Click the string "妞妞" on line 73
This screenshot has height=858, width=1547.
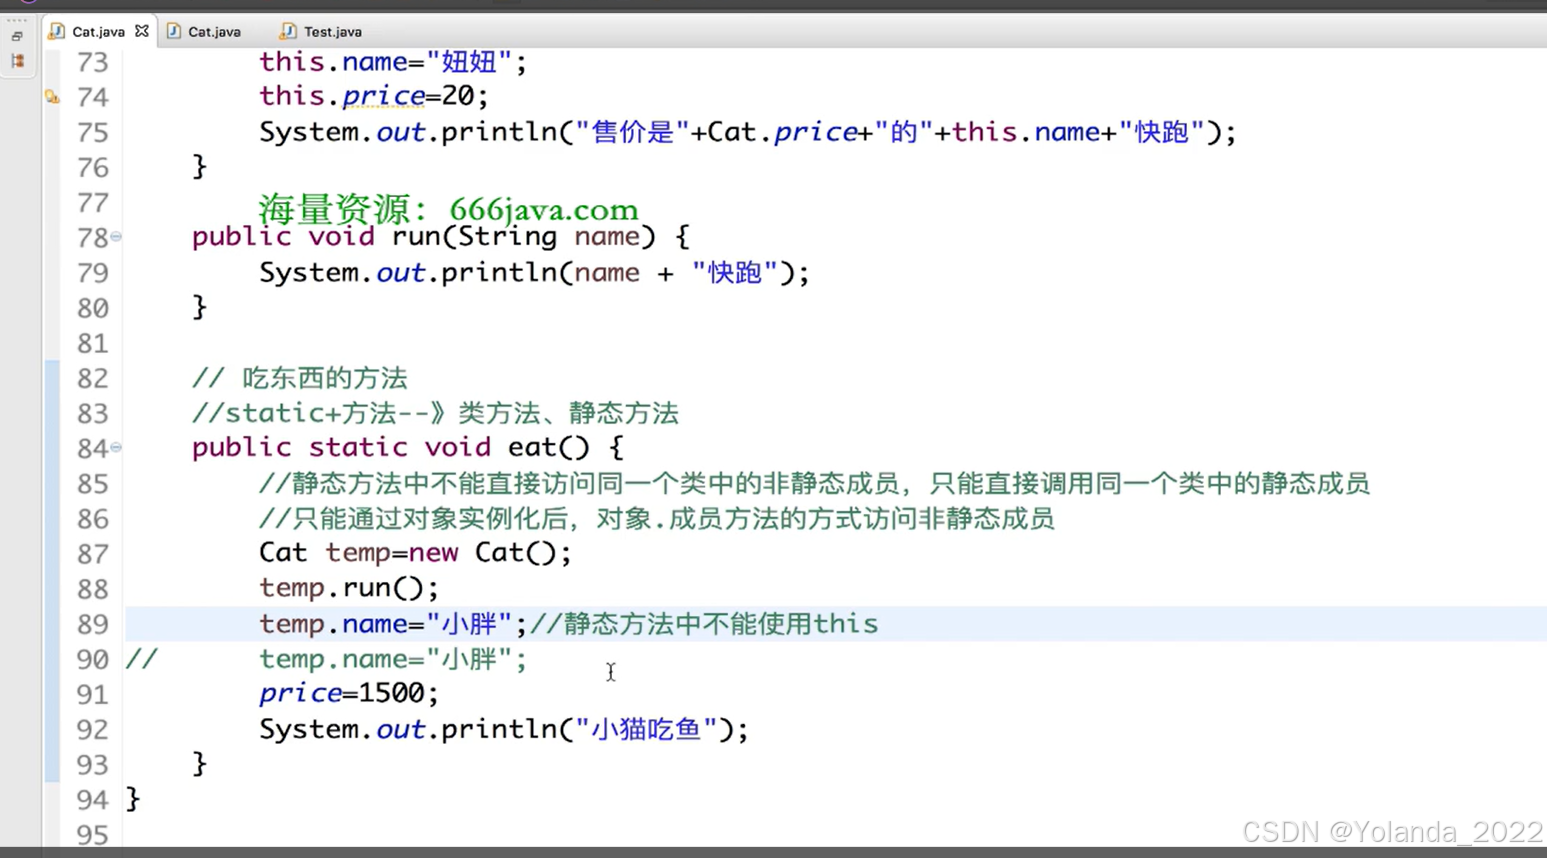point(469,62)
